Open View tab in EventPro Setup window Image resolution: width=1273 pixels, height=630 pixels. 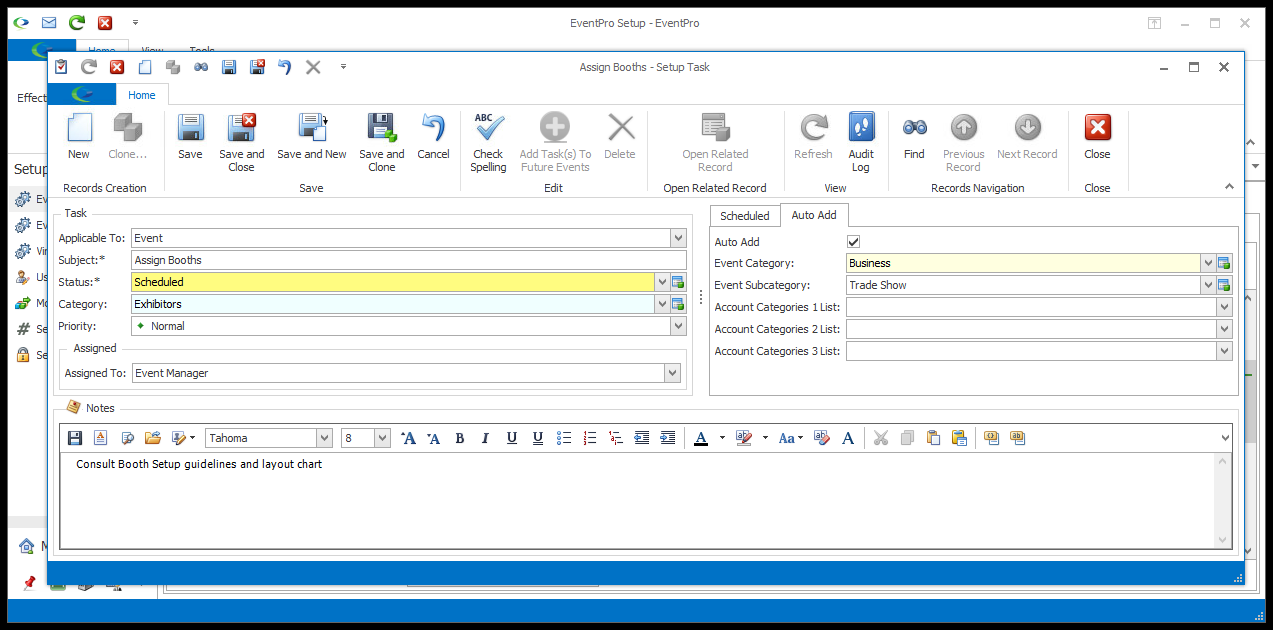click(x=152, y=50)
